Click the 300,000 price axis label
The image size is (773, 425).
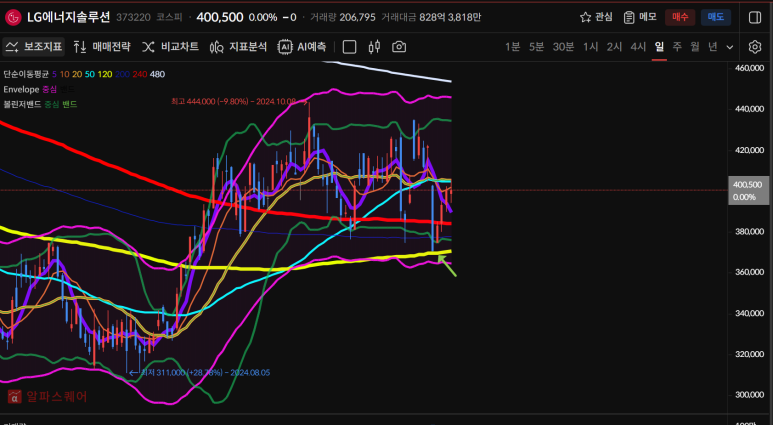click(748, 395)
